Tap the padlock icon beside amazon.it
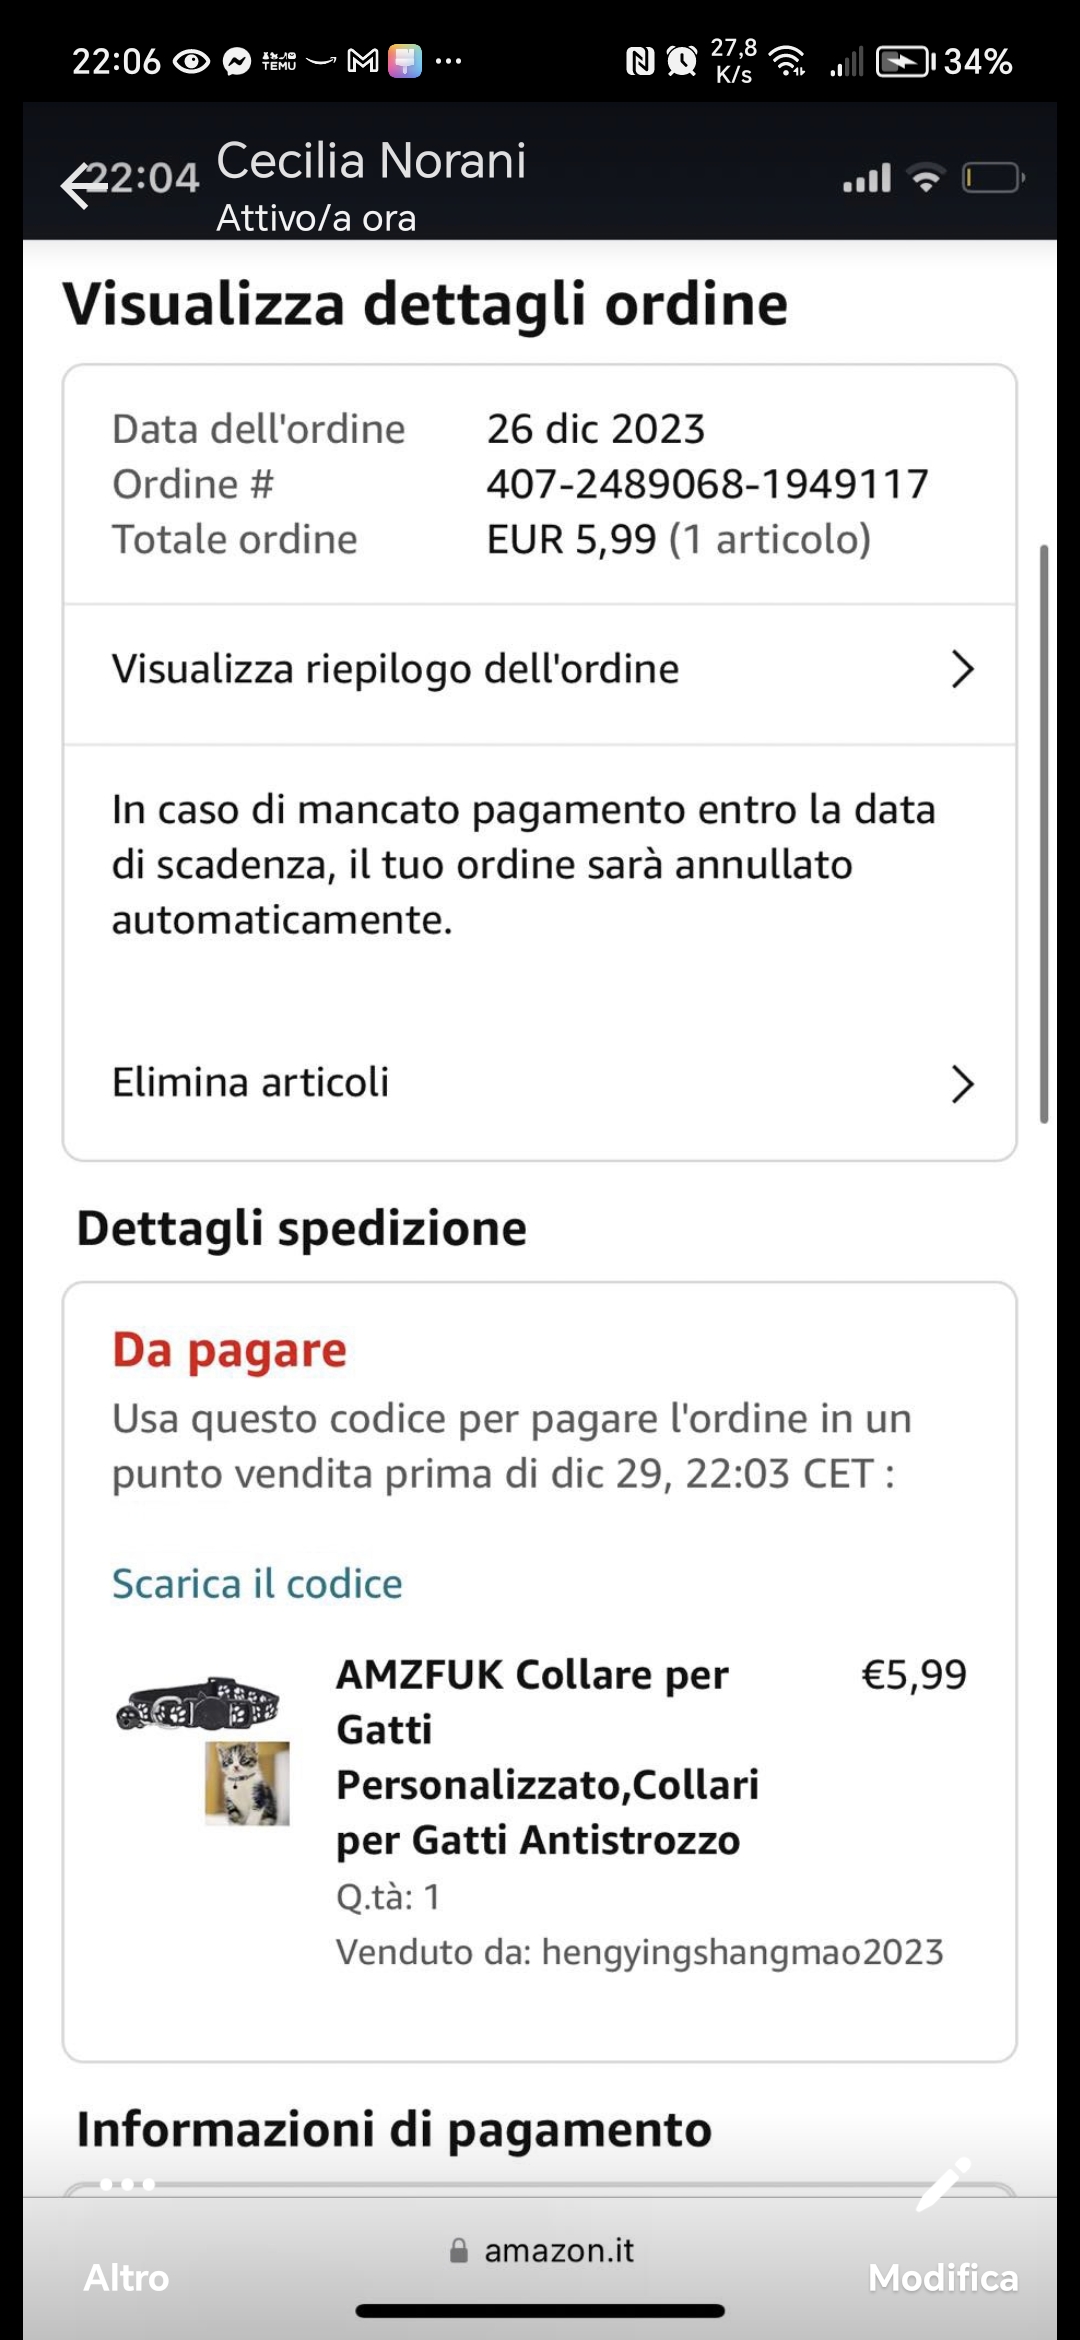 tap(459, 2251)
